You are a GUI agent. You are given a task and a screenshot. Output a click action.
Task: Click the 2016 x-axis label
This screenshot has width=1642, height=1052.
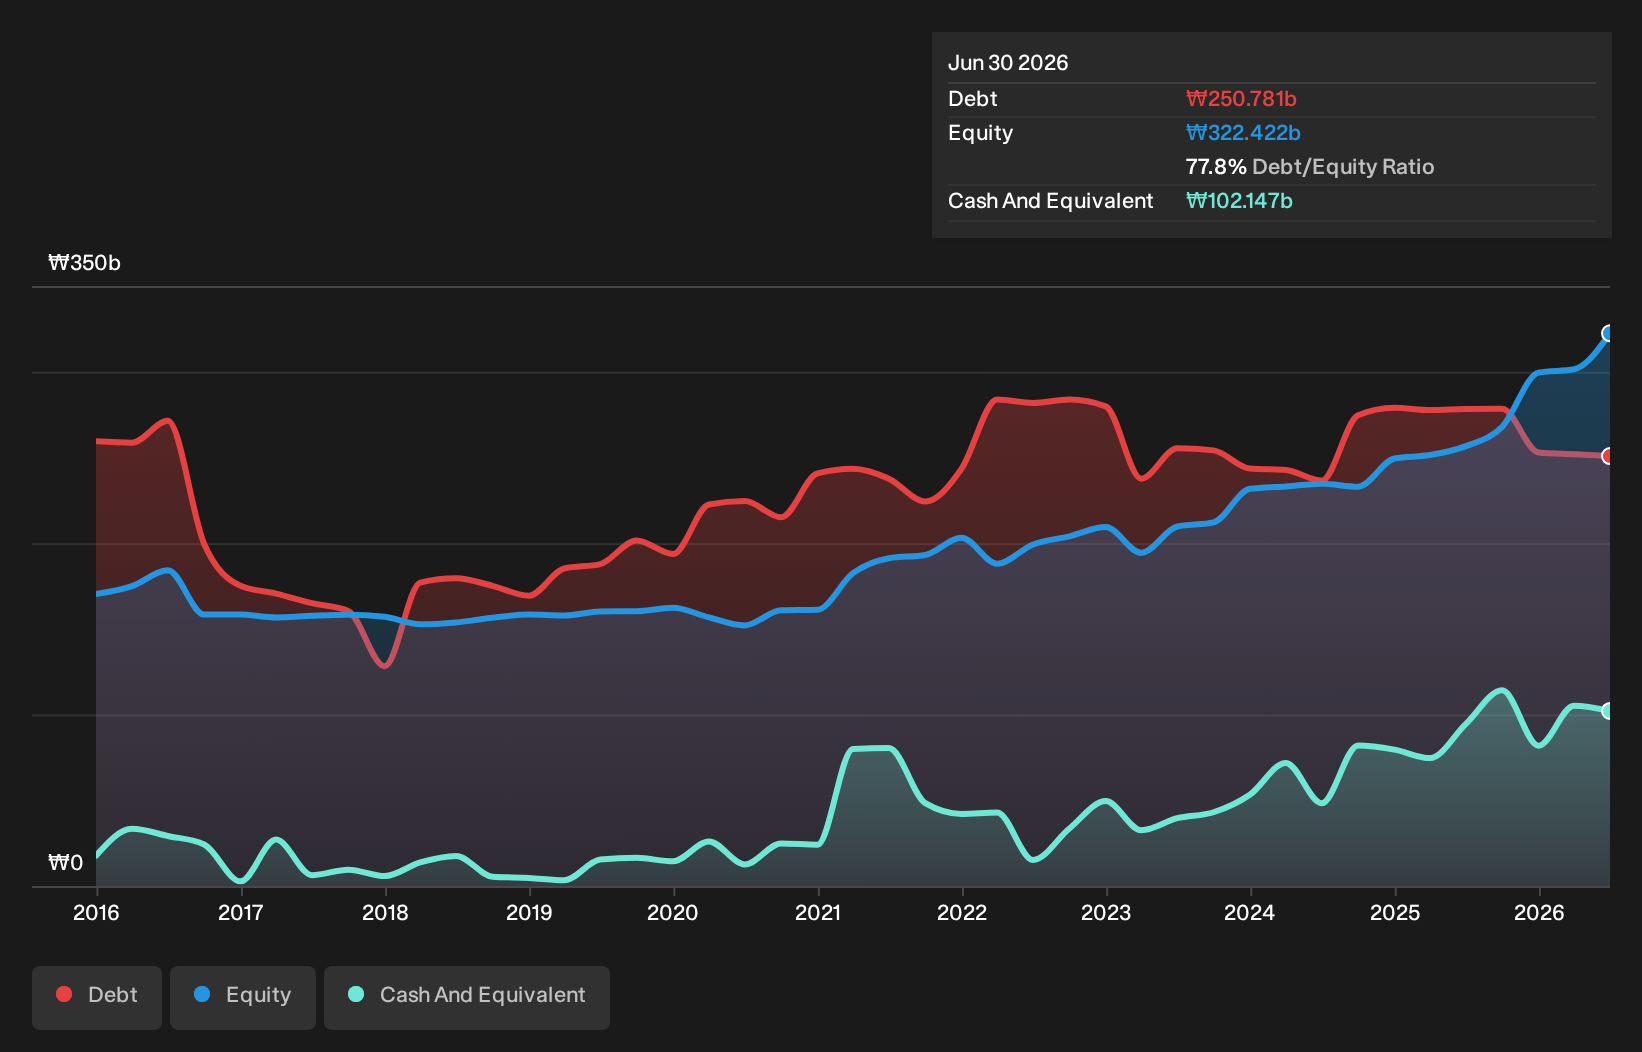96,912
